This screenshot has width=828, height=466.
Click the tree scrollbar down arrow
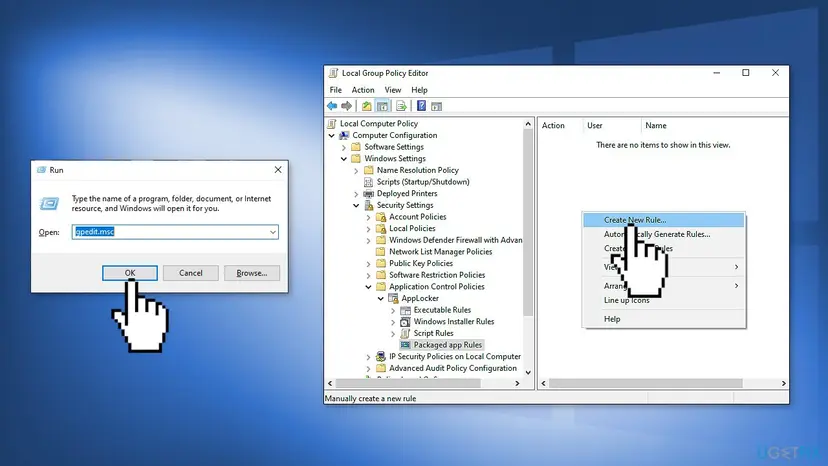tap(528, 372)
